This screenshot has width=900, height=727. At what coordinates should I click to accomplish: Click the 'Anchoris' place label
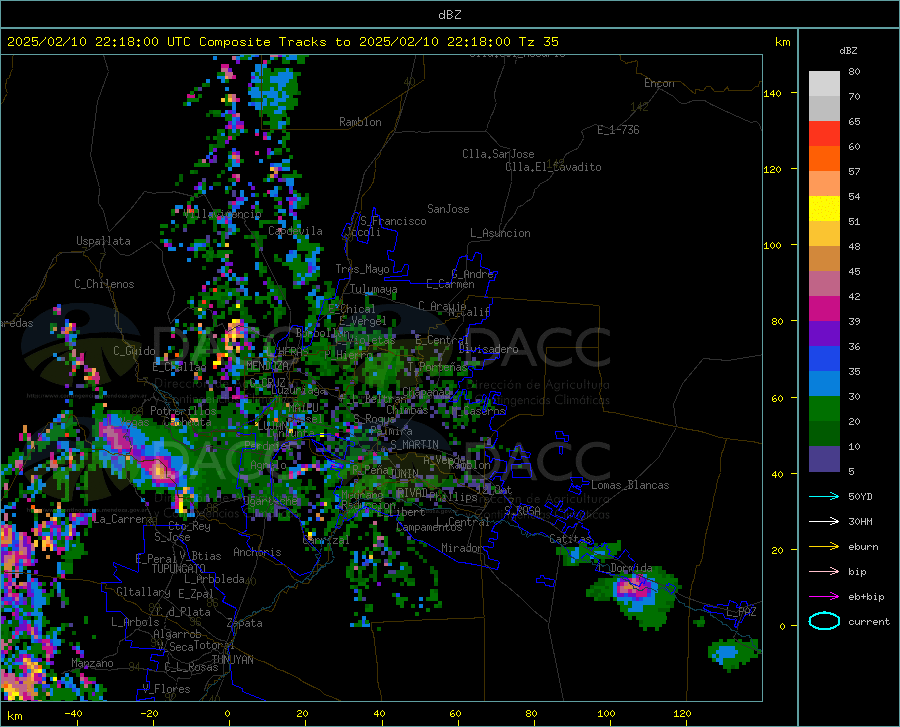(x=257, y=552)
